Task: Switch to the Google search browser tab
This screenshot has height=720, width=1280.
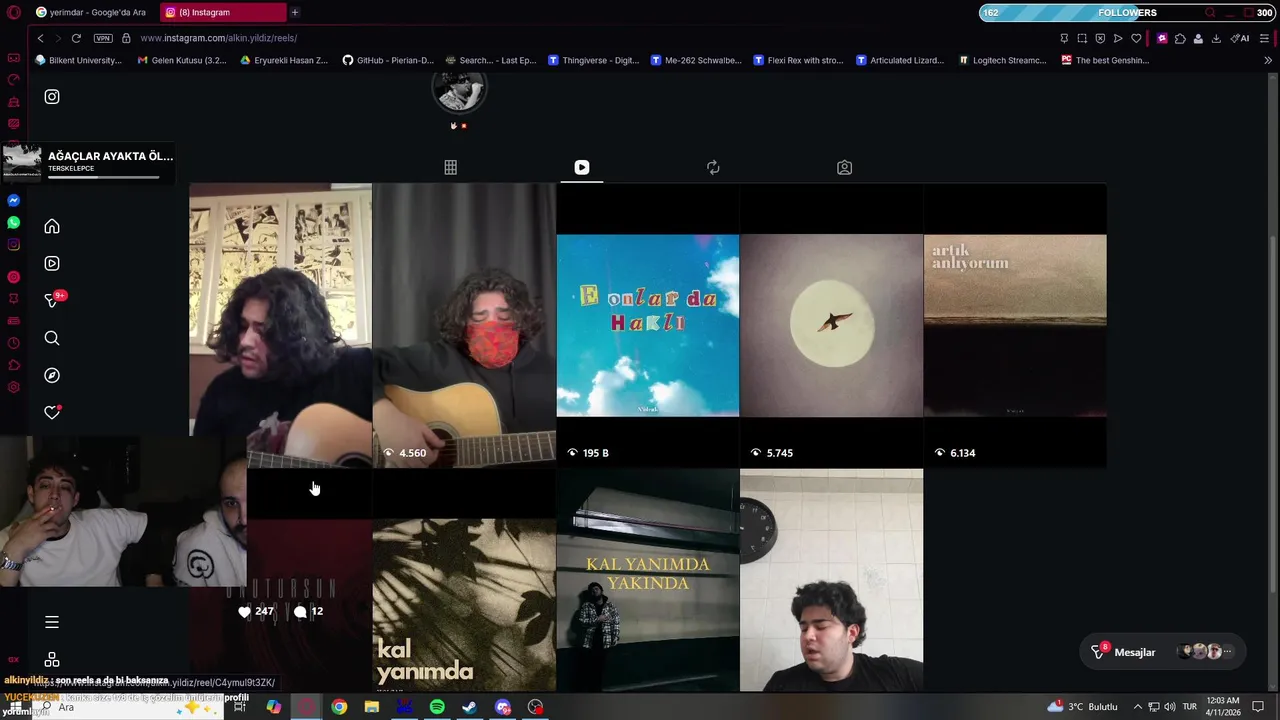Action: coord(91,12)
